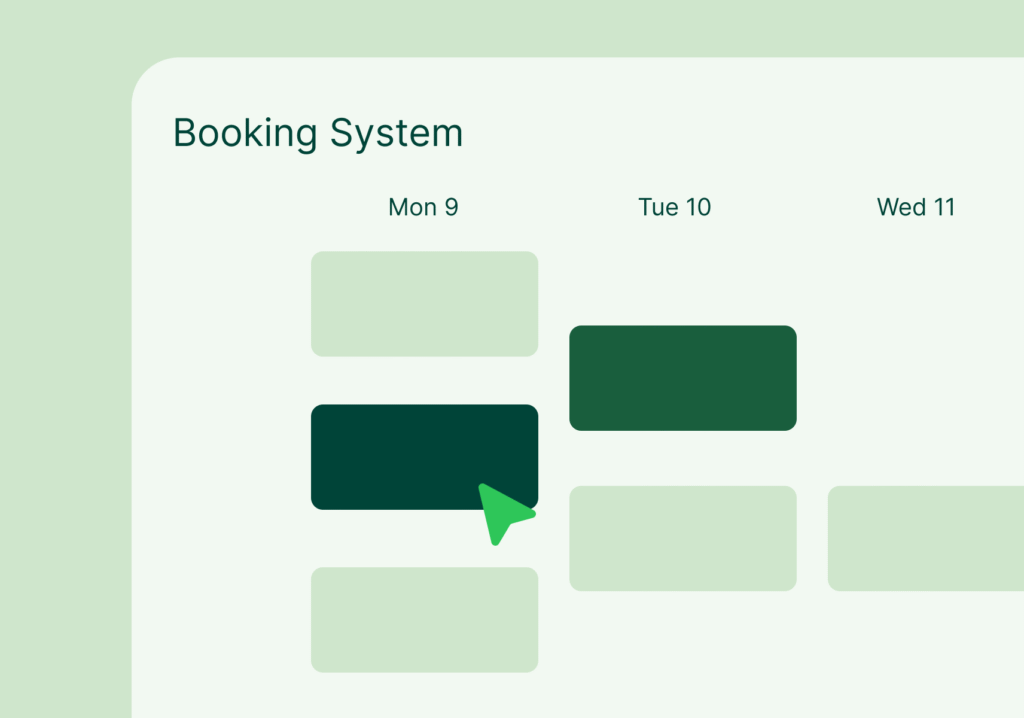This screenshot has height=718, width=1024.
Task: Switch to the Tue 10 column header
Action: (675, 207)
